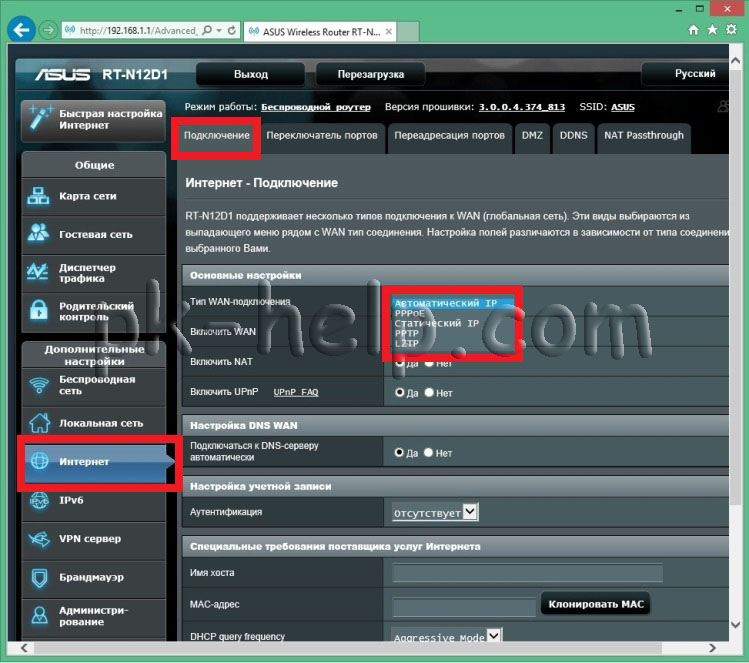Click the ASUS logo
Image resolution: width=749 pixels, height=663 pixels.
click(63, 75)
